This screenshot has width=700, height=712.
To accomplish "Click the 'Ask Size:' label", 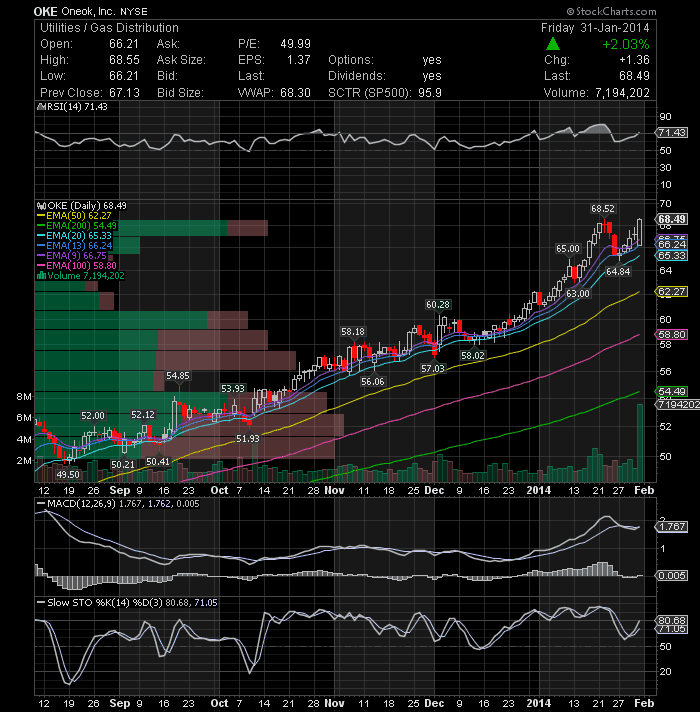I will [x=181, y=60].
